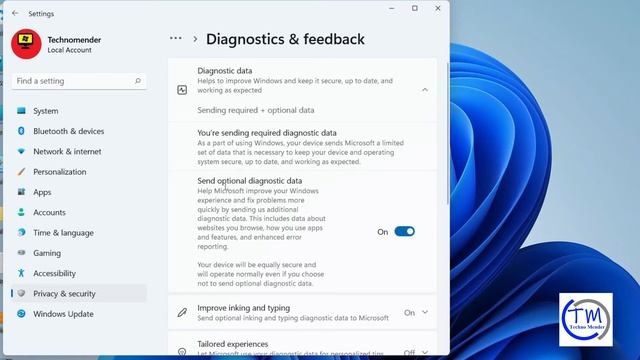
Task: Turn off Send optional diagnostic data toggle
Action: 404,231
